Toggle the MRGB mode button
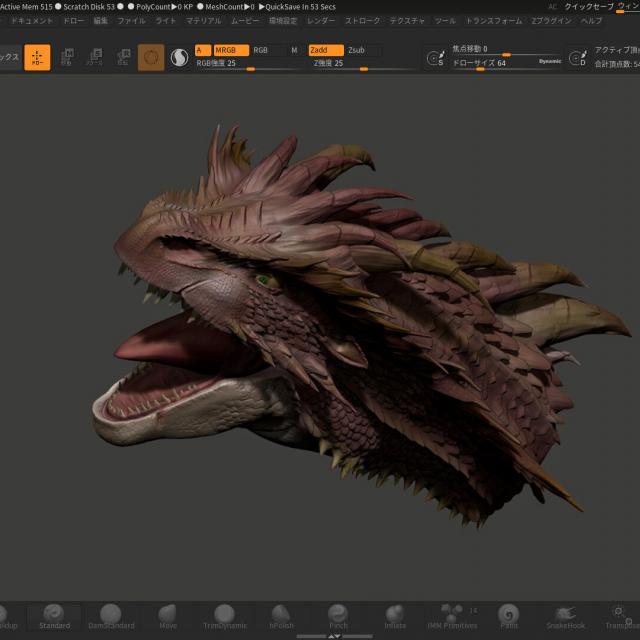 click(230, 50)
